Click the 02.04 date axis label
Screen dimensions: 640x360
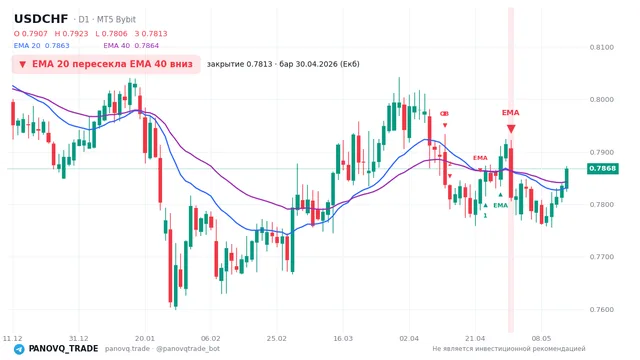409,338
